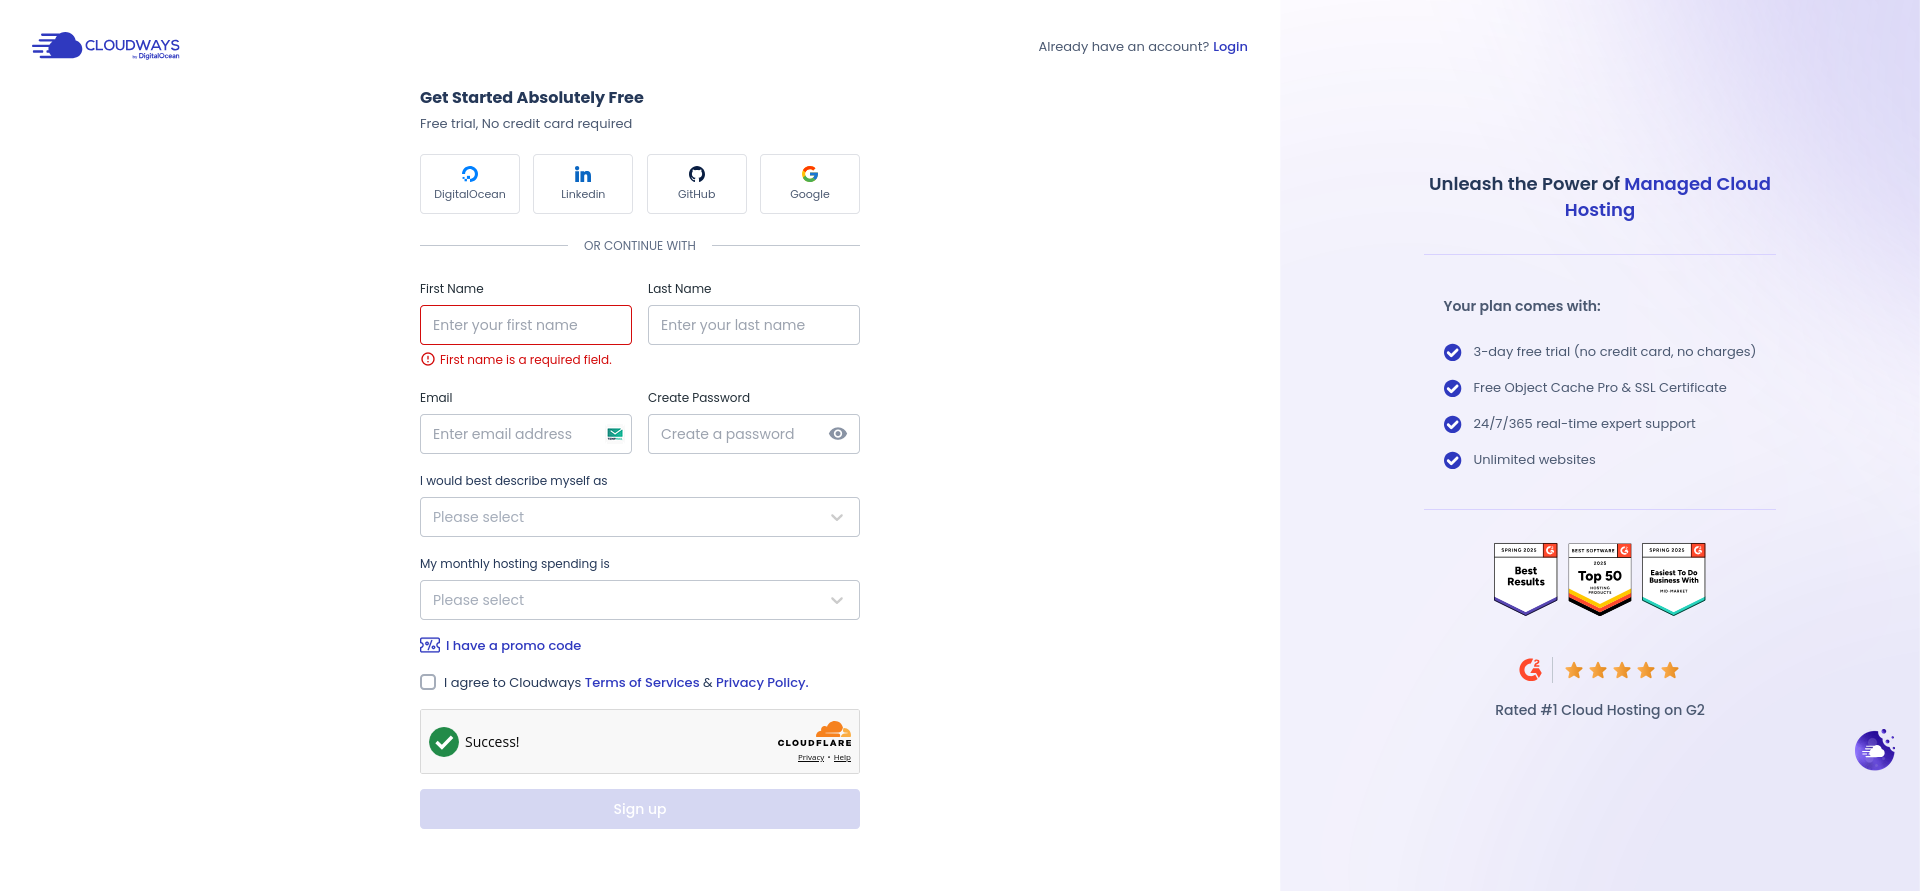This screenshot has width=1920, height=891.
Task: Click the Best Results G2 badge
Action: [1526, 580]
